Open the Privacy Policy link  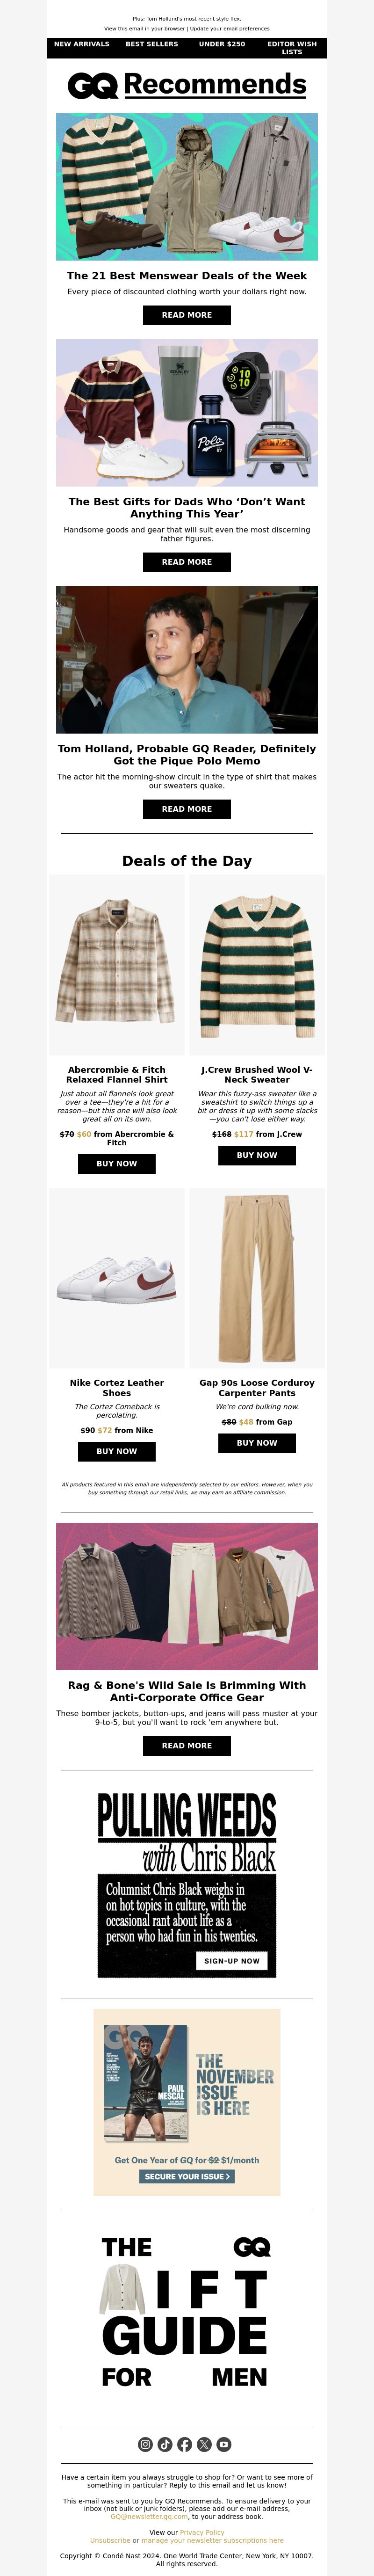pyautogui.click(x=202, y=2532)
